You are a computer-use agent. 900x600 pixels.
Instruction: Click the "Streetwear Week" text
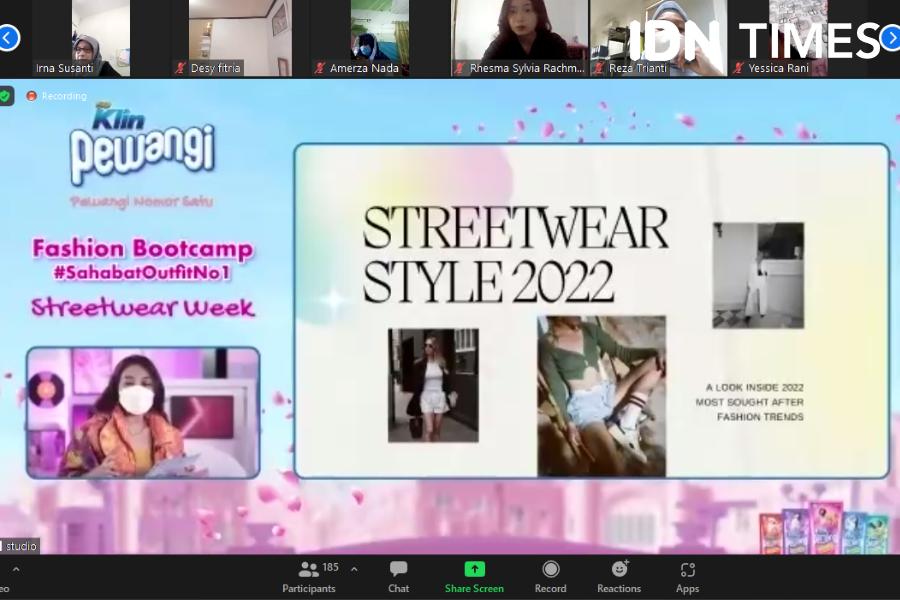(142, 307)
